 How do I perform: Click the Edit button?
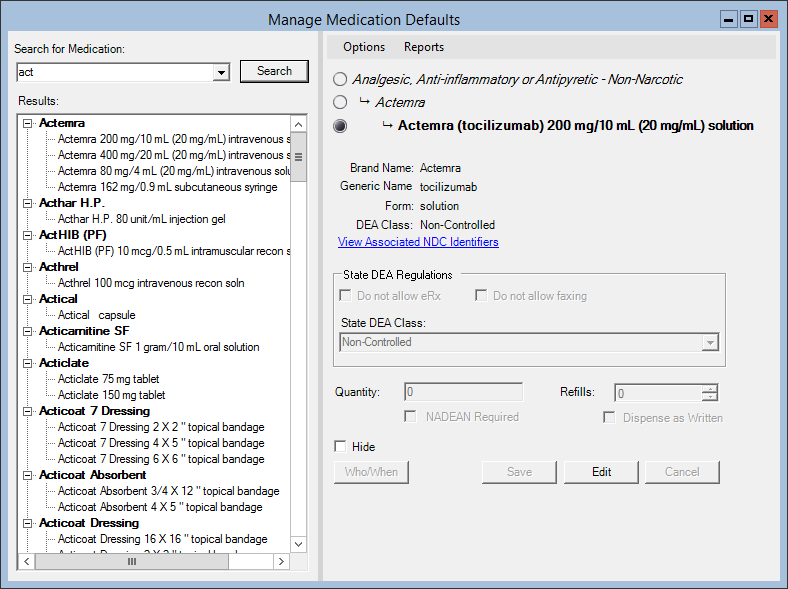click(601, 472)
